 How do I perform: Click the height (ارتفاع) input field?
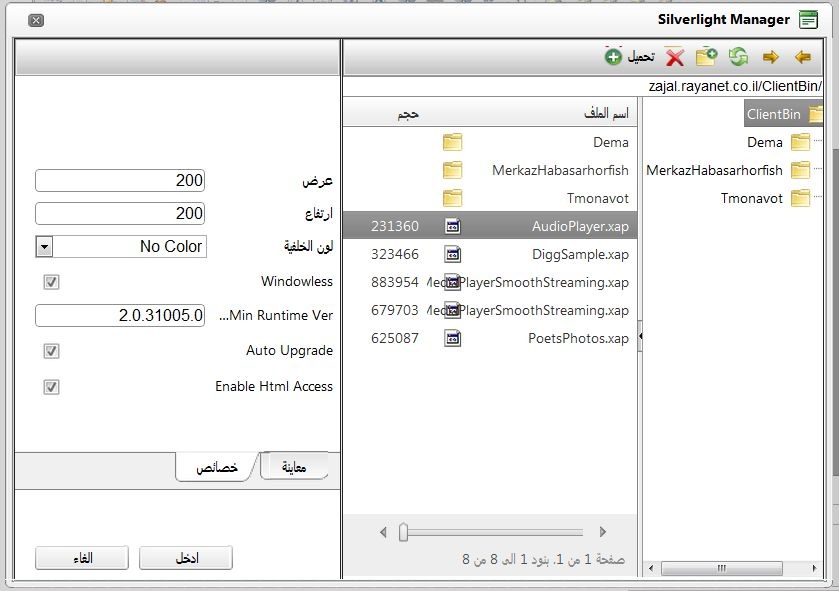(120, 213)
